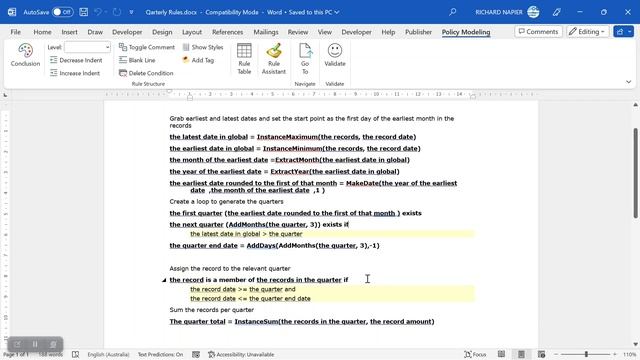Collapse the ribbon with the chevron
The image size is (640, 360).
[629, 82]
